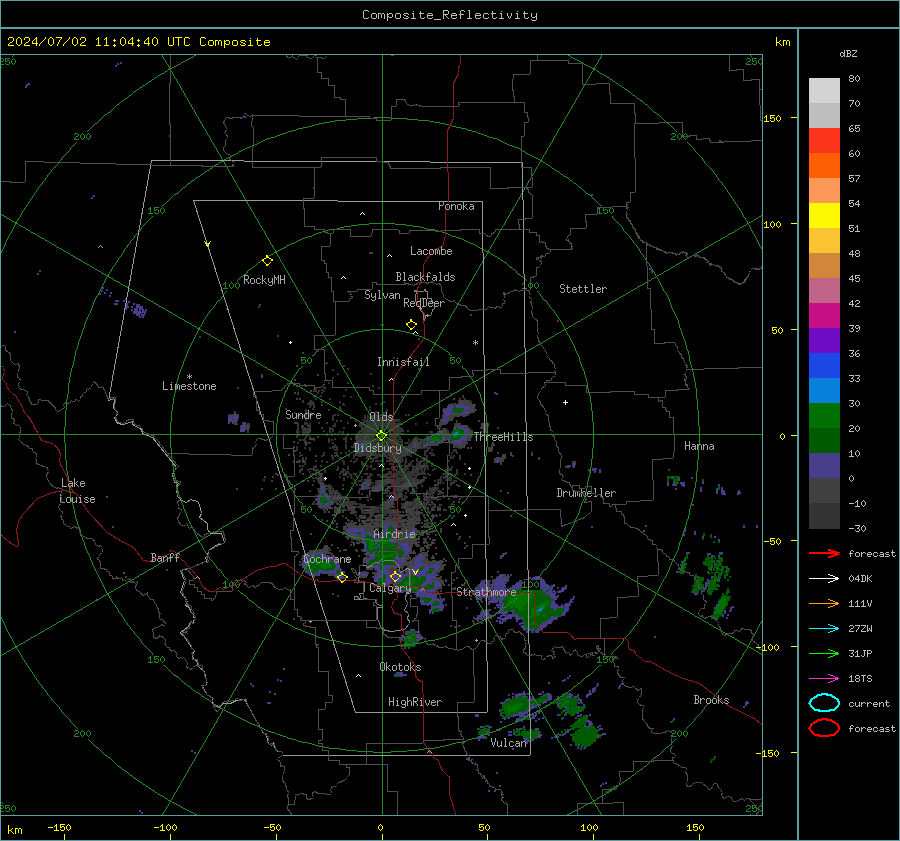The width and height of the screenshot is (900, 841).
Task: Click the Drumheller city label
Action: pos(586,493)
